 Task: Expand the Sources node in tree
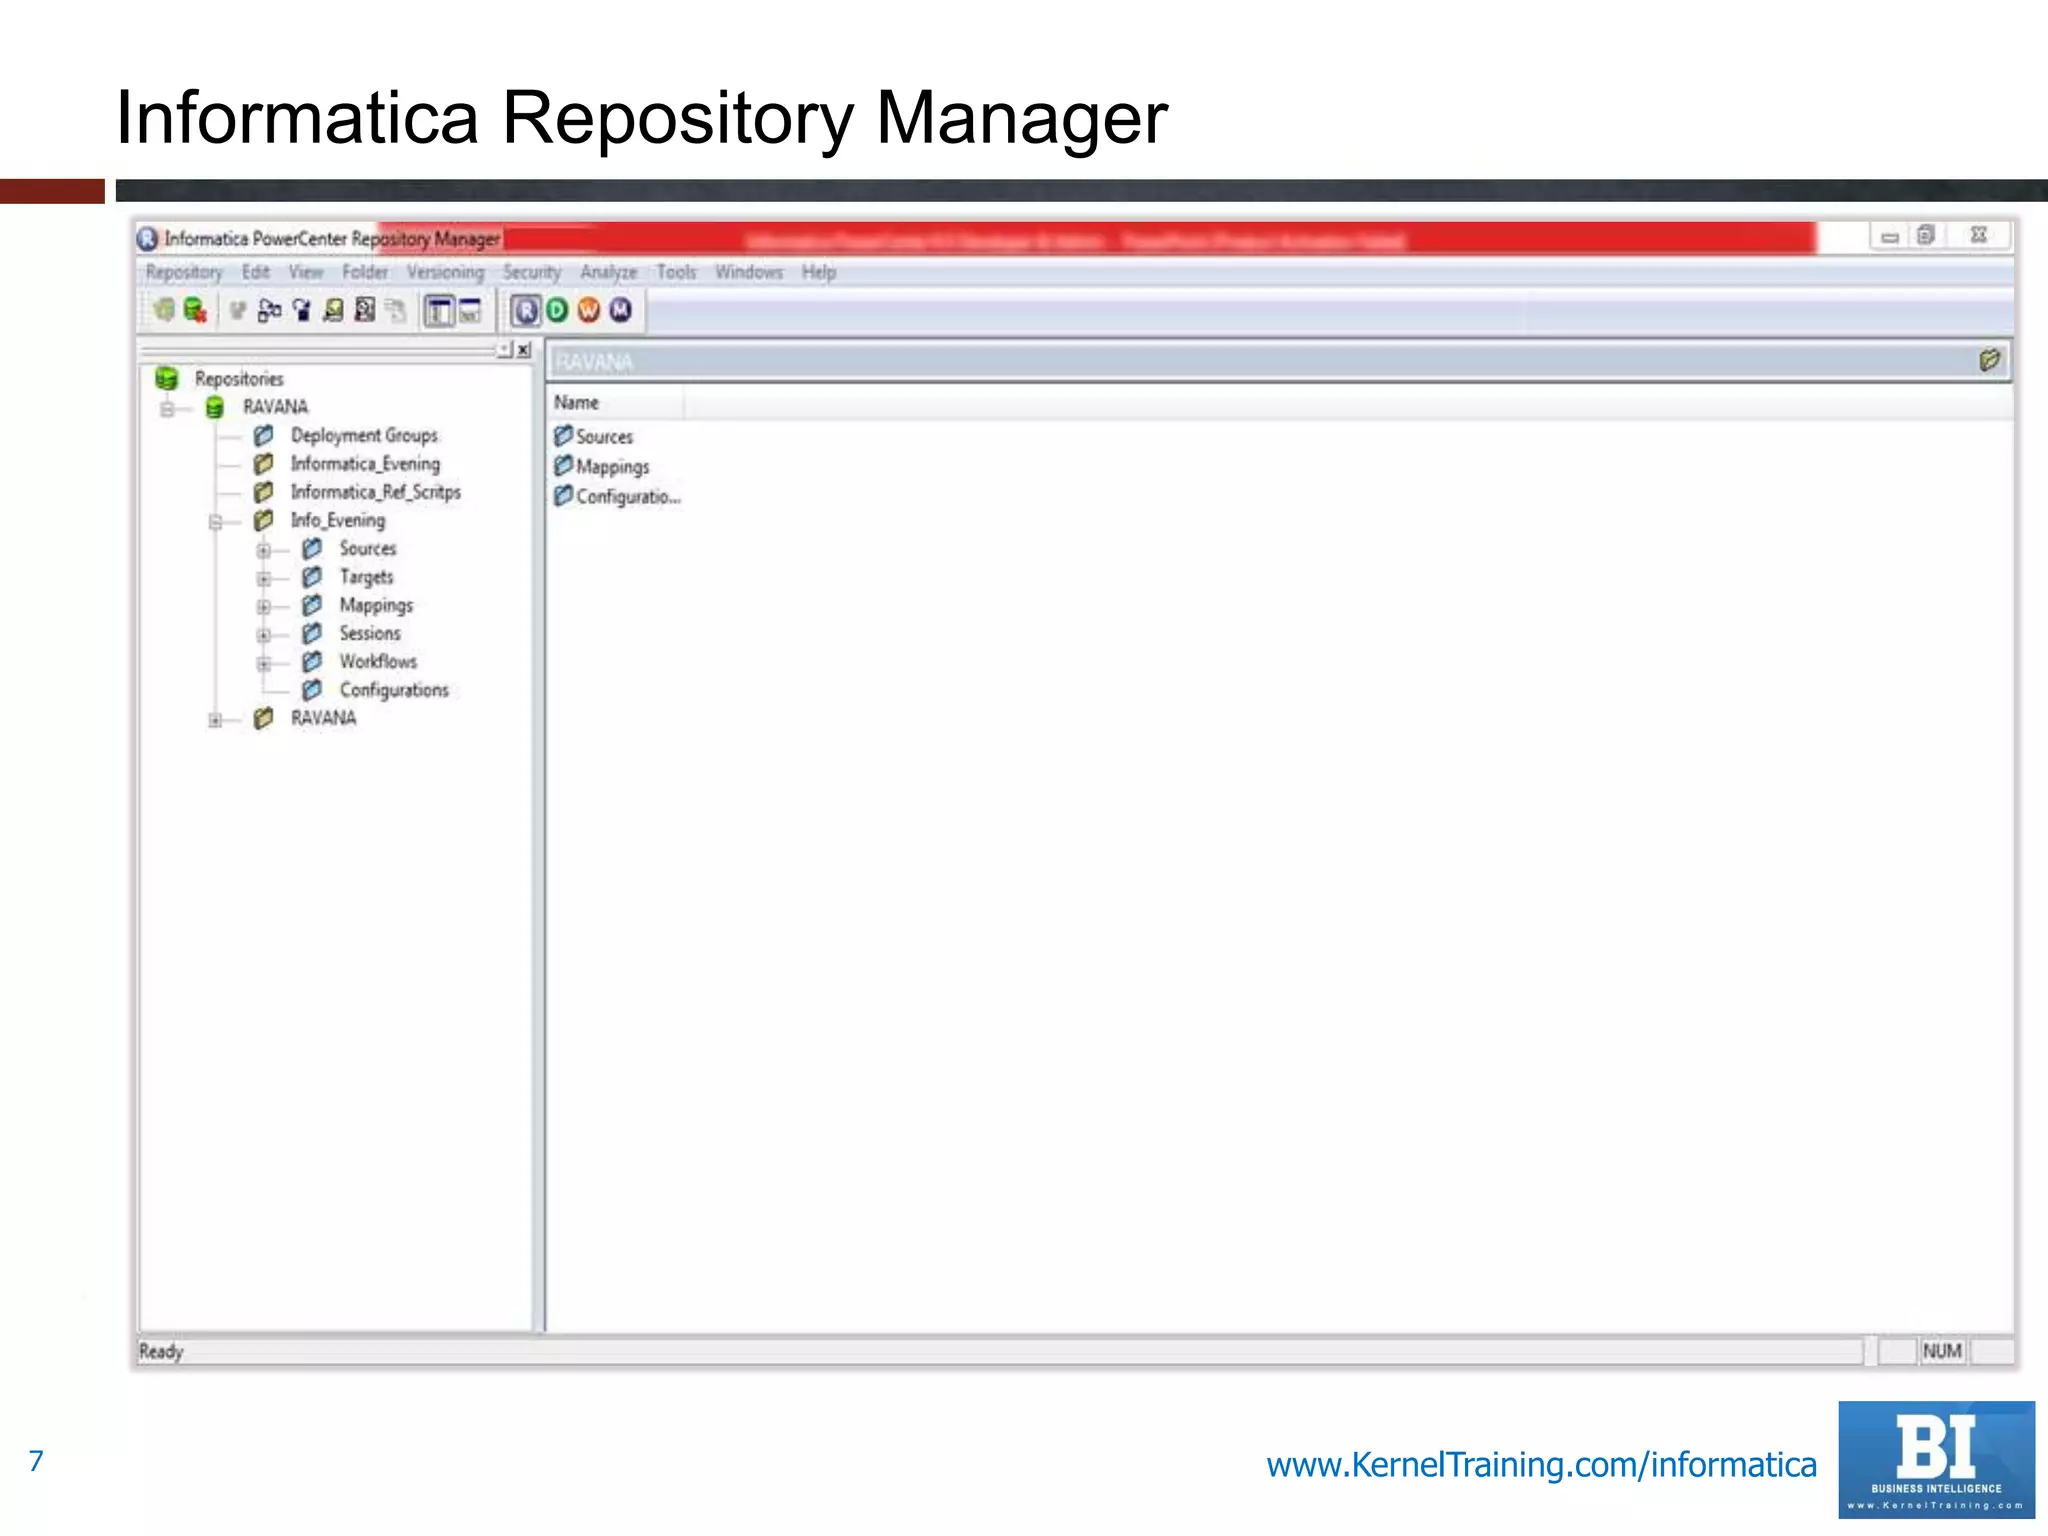[263, 550]
